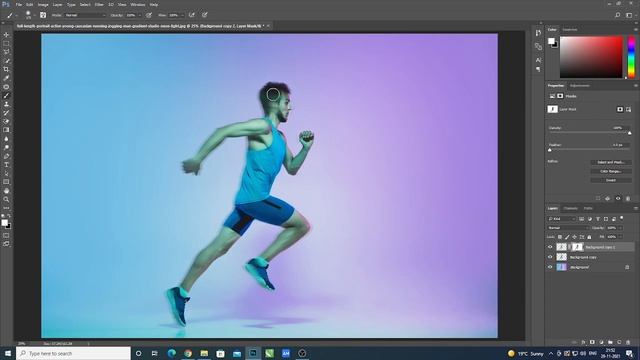The image size is (640, 360).
Task: Switch to the Channels tab
Action: (x=571, y=209)
